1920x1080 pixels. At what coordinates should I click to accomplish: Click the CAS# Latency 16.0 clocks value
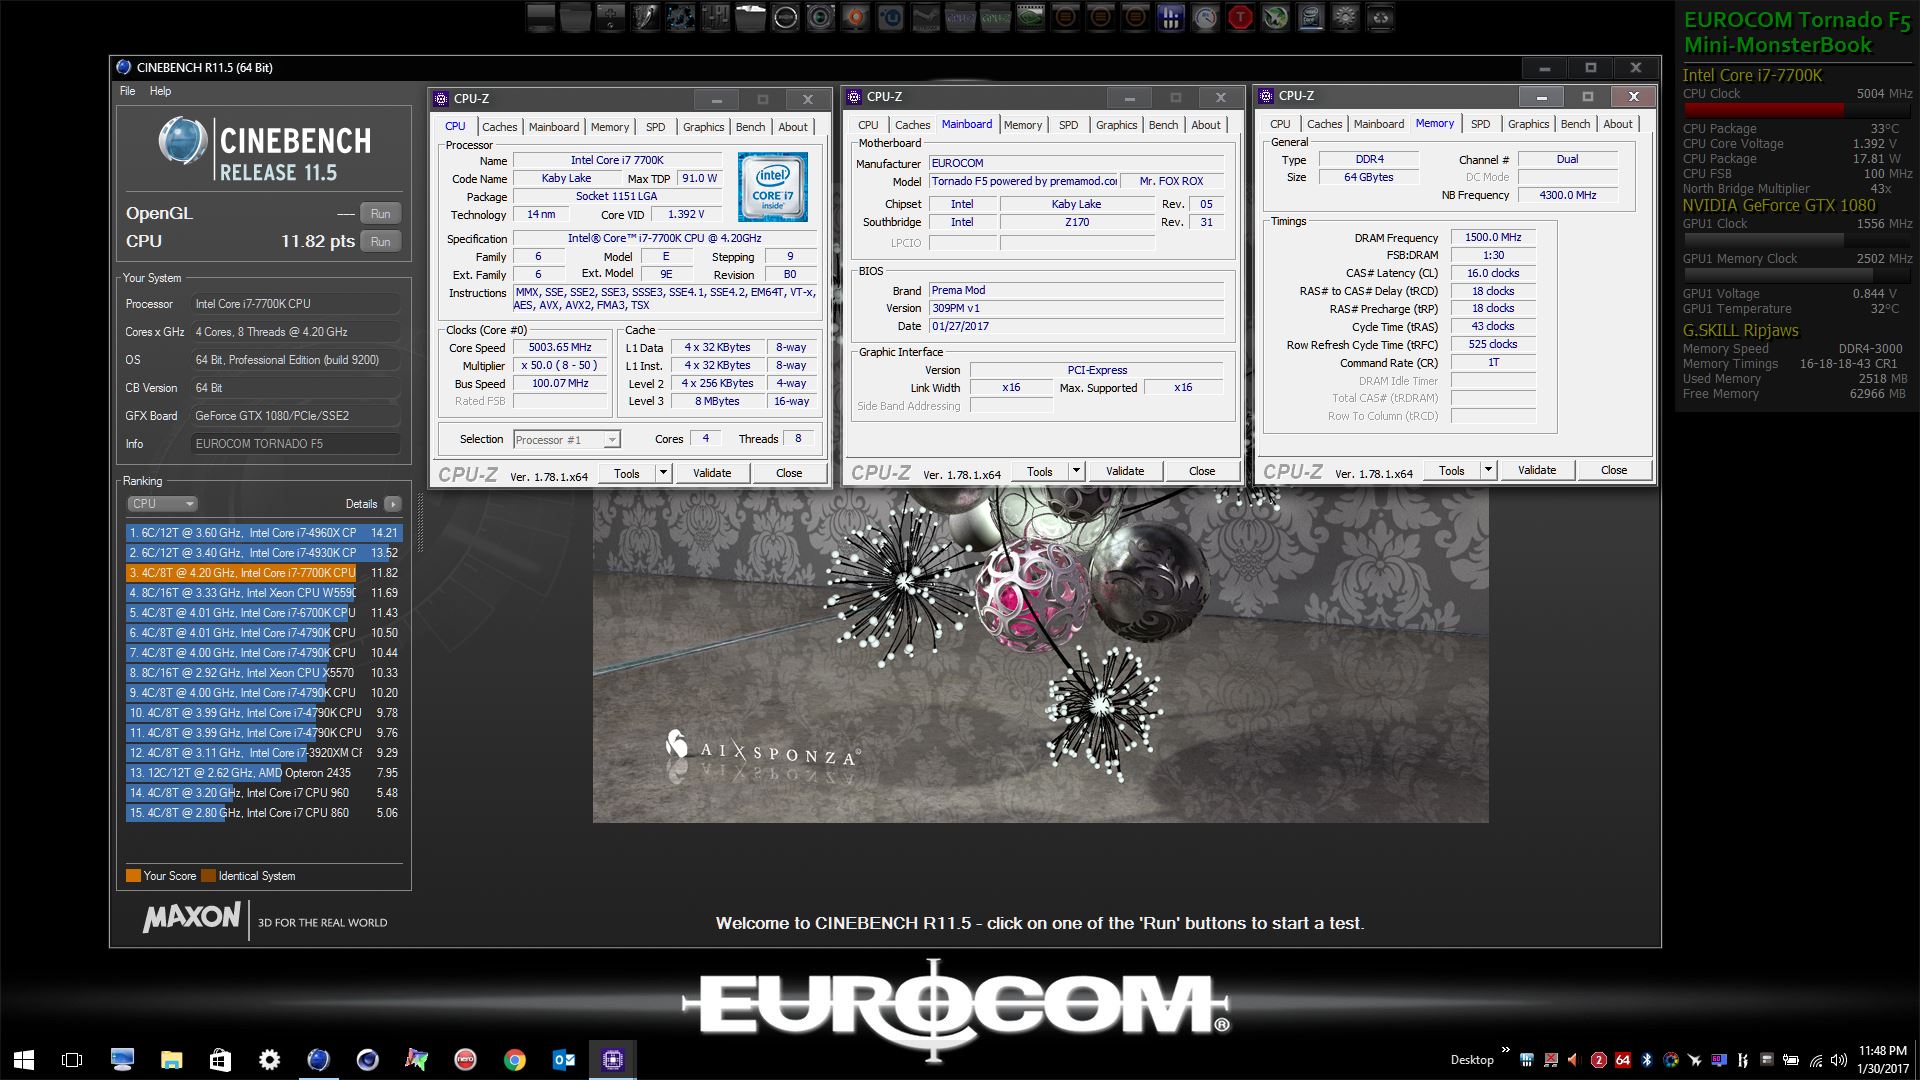1493,273
